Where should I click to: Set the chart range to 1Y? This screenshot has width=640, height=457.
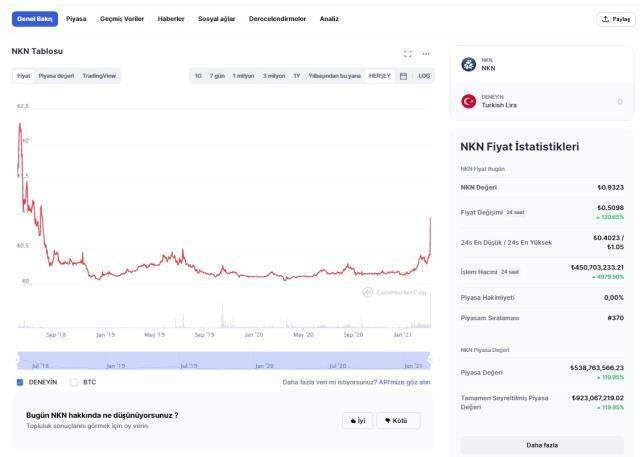click(x=297, y=76)
